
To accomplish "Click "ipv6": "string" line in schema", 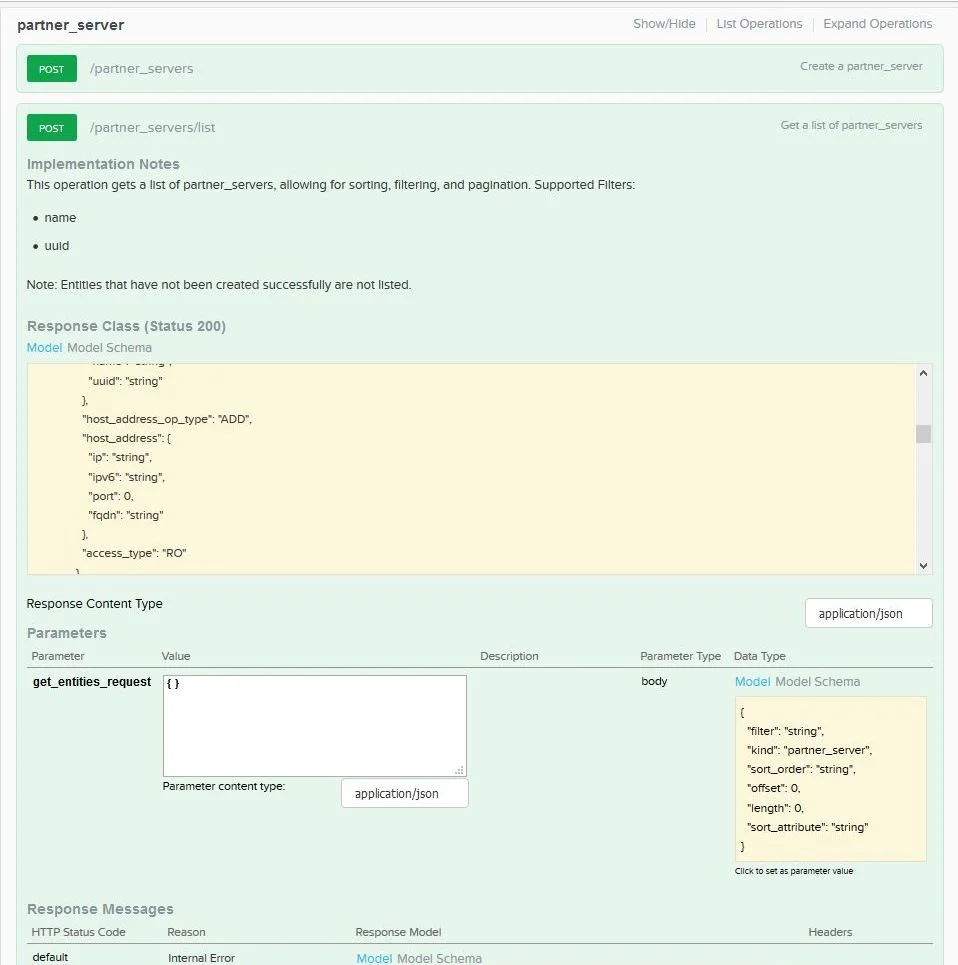I will point(126,477).
